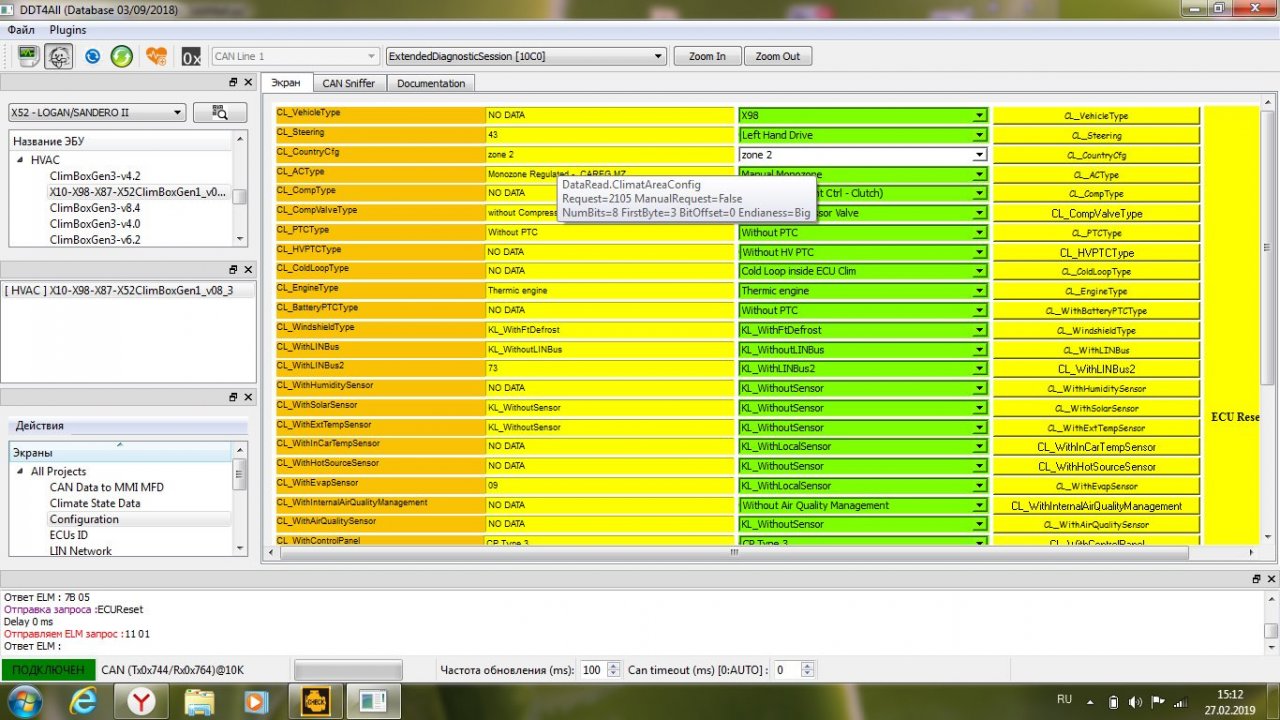Screen dimensions: 1280x720
Task: Click the blue refresh arrows icon
Action: [93, 56]
